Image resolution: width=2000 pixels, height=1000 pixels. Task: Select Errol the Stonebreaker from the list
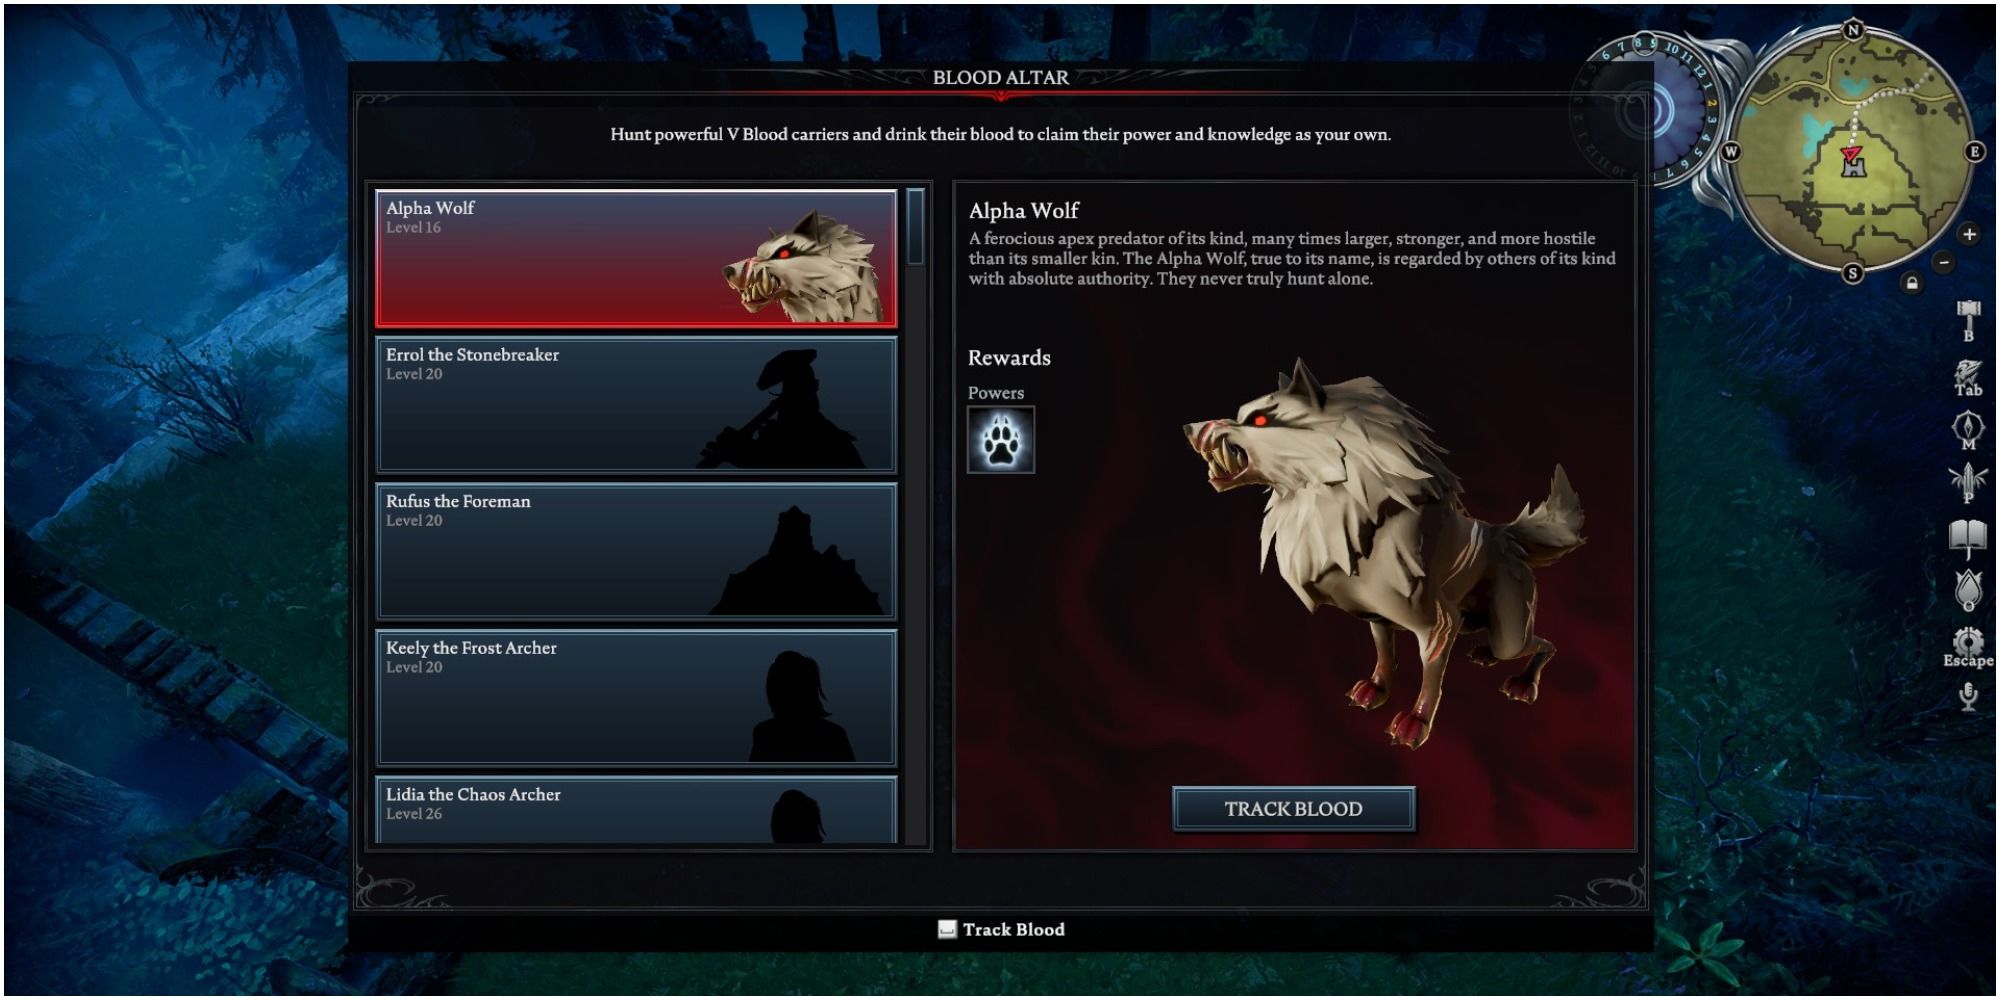(x=636, y=405)
